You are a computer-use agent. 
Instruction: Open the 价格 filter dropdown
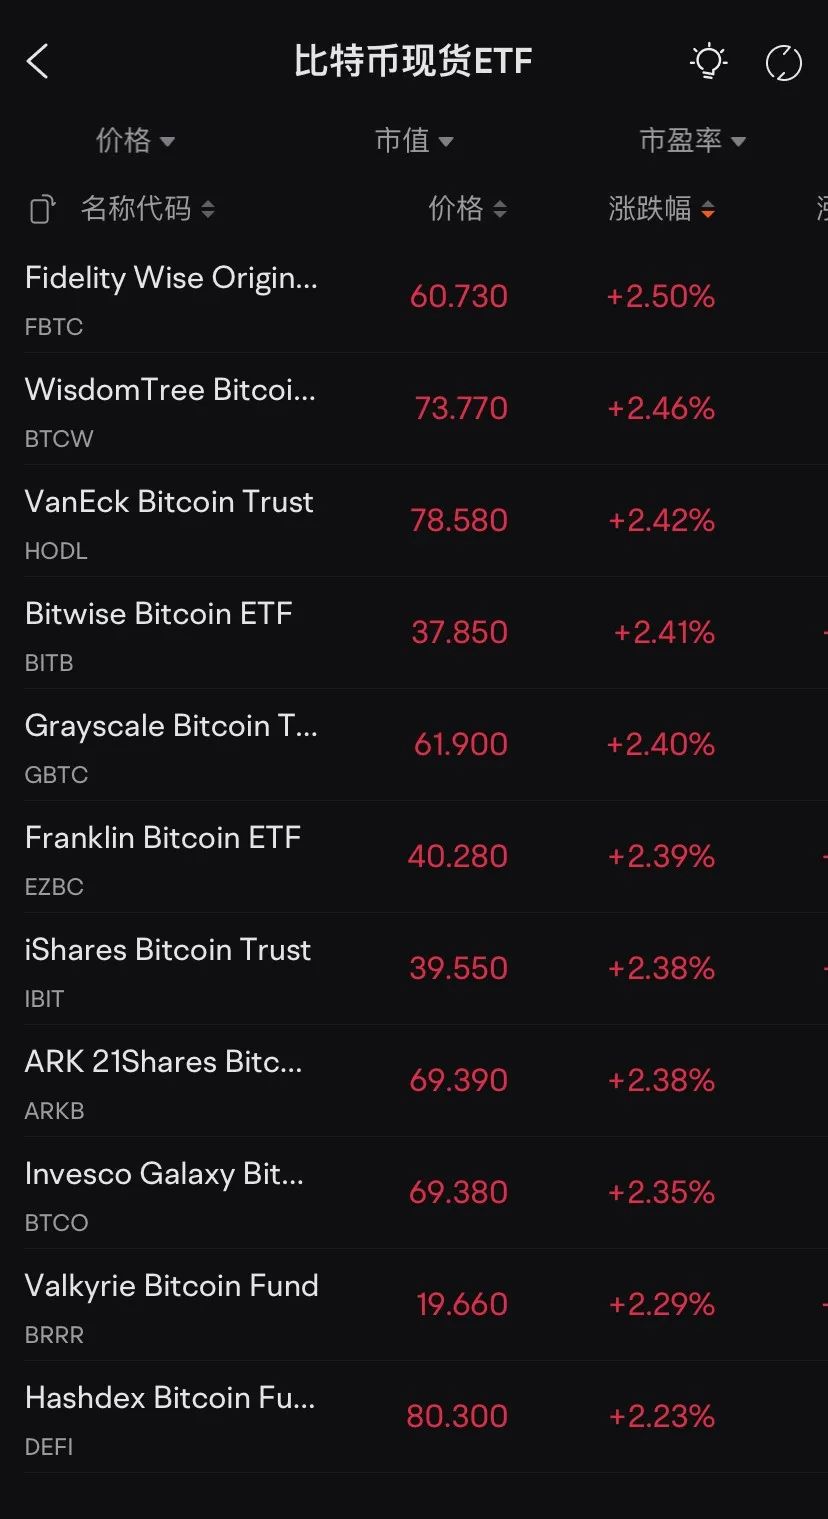point(135,141)
